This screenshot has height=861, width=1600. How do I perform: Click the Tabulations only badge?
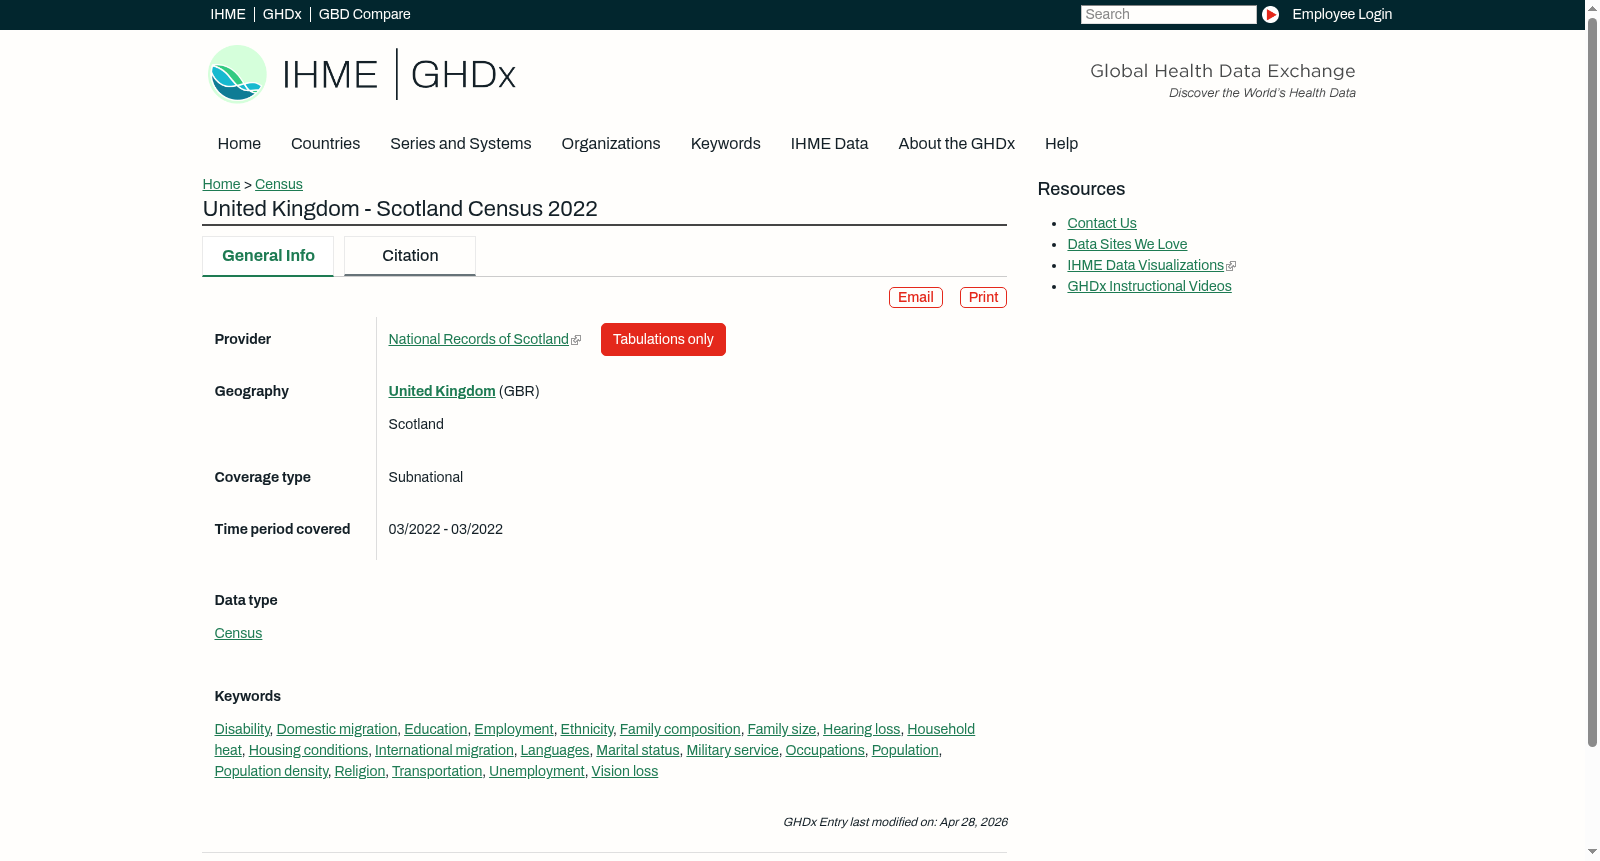(x=663, y=339)
